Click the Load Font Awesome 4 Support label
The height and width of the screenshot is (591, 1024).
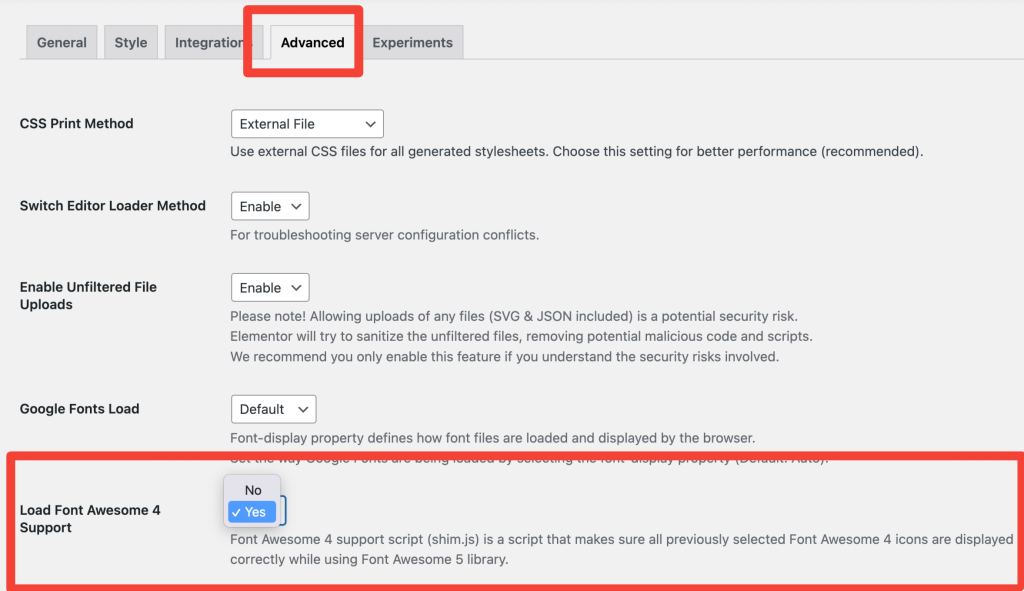coord(90,518)
